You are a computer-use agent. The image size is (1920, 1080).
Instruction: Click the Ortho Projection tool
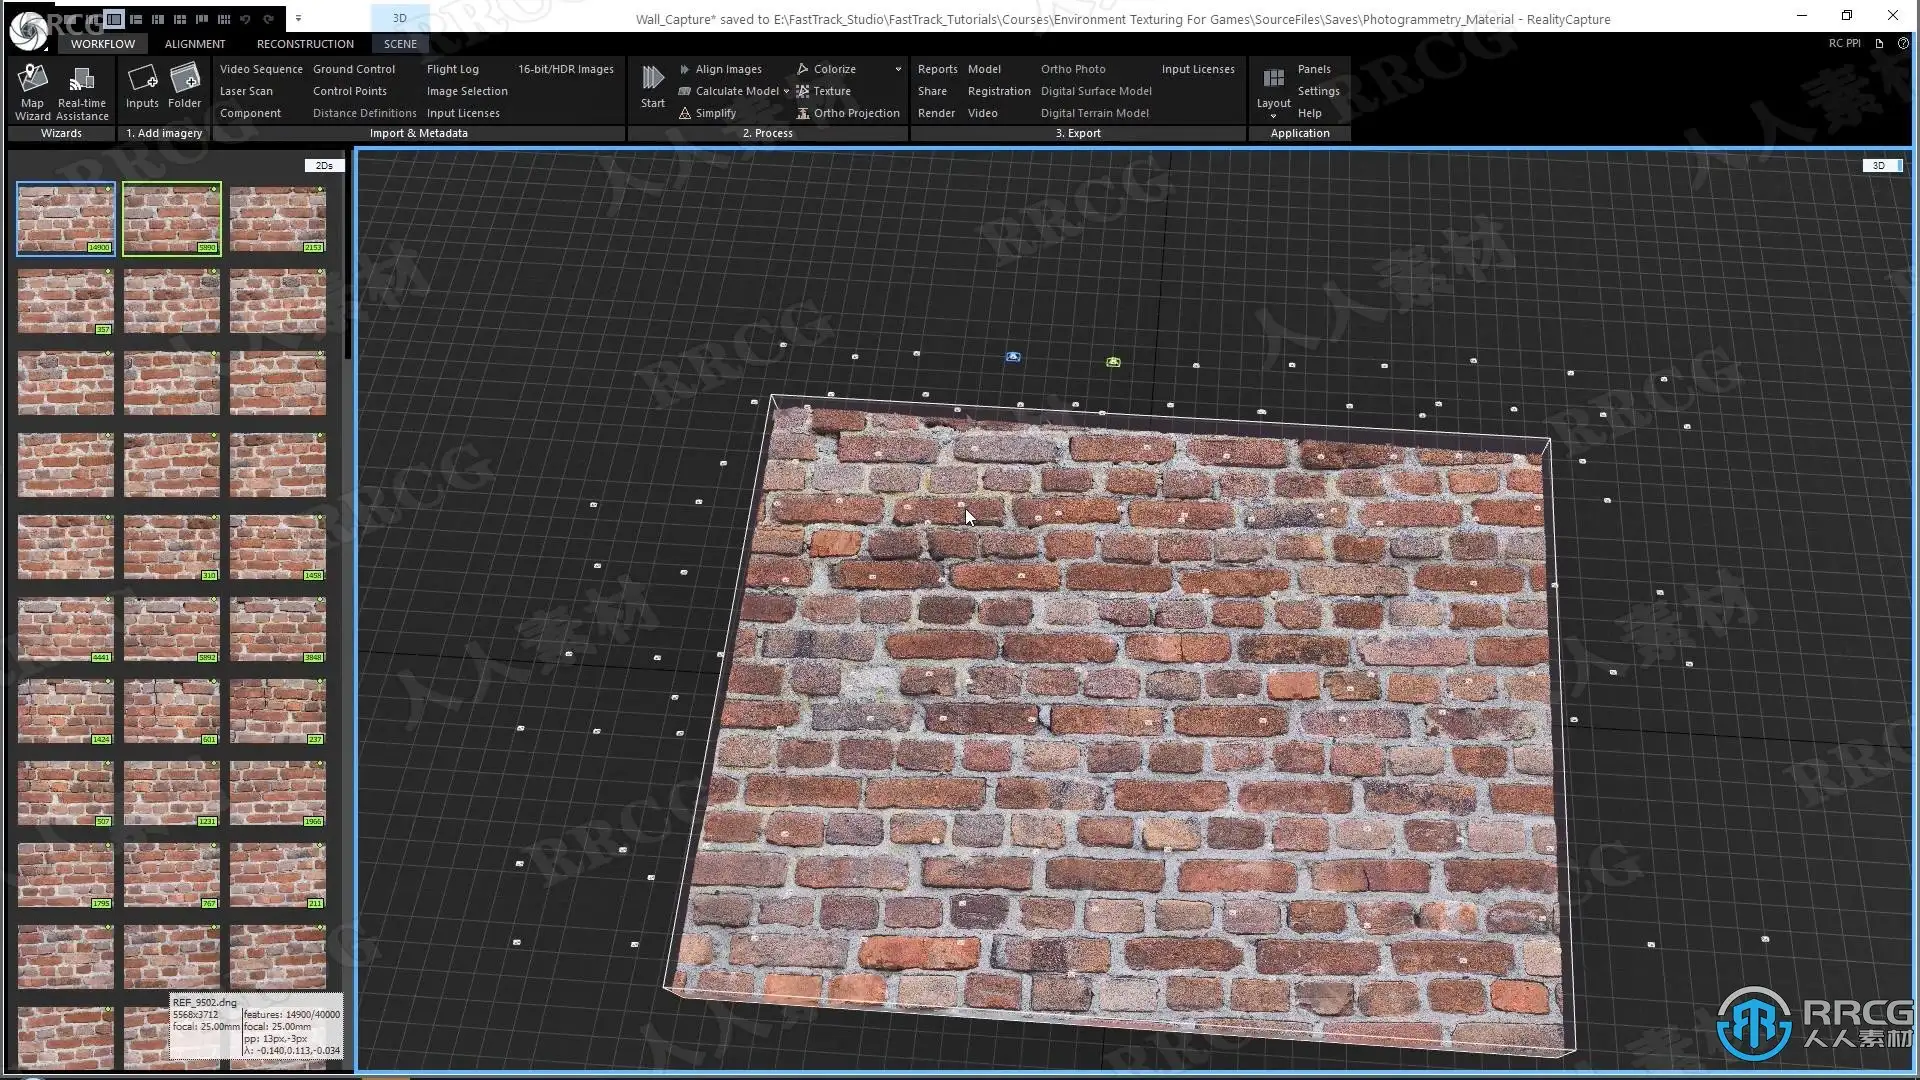click(855, 113)
